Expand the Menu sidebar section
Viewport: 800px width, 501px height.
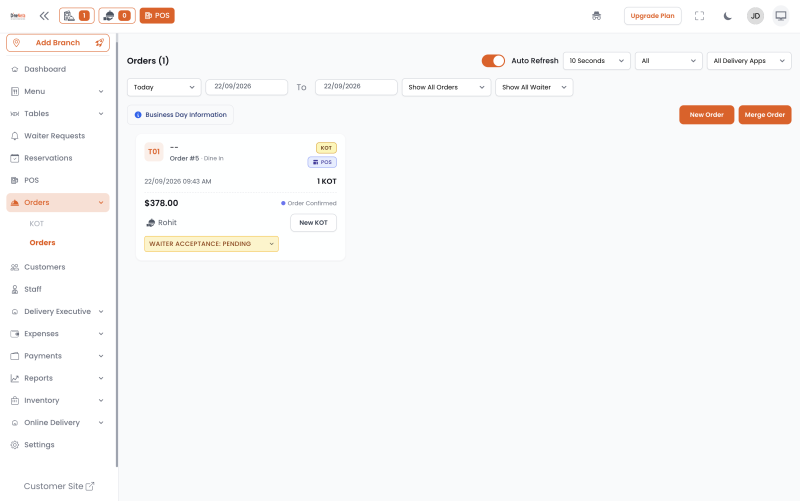click(x=58, y=91)
